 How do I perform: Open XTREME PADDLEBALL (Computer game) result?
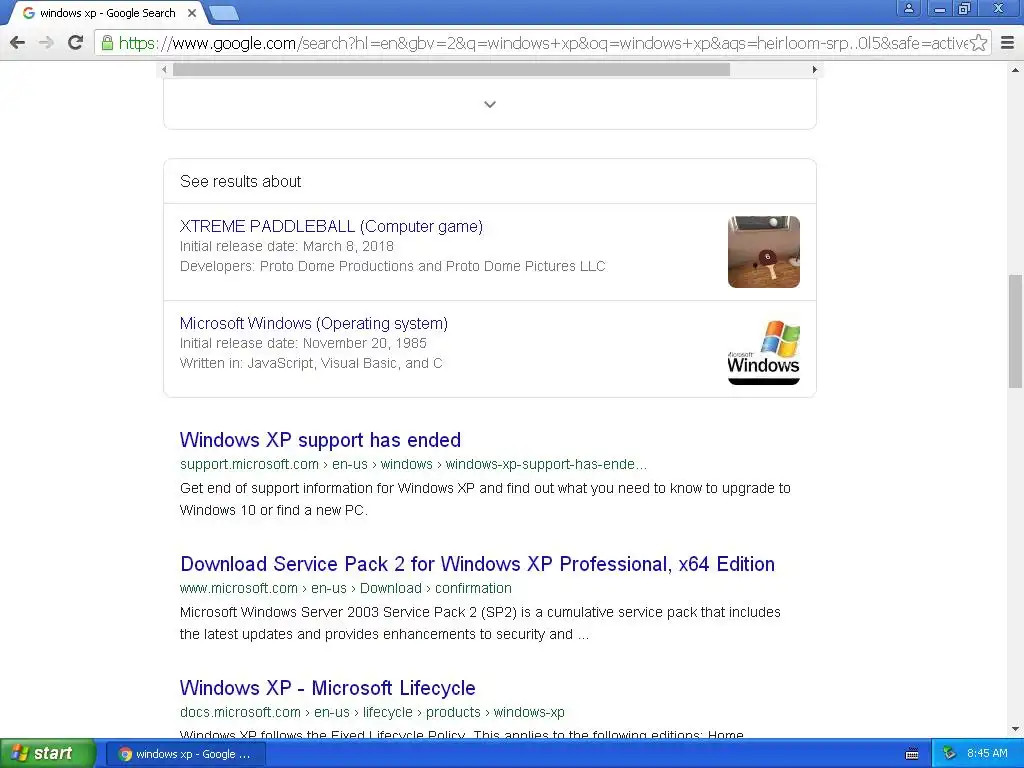point(331,226)
